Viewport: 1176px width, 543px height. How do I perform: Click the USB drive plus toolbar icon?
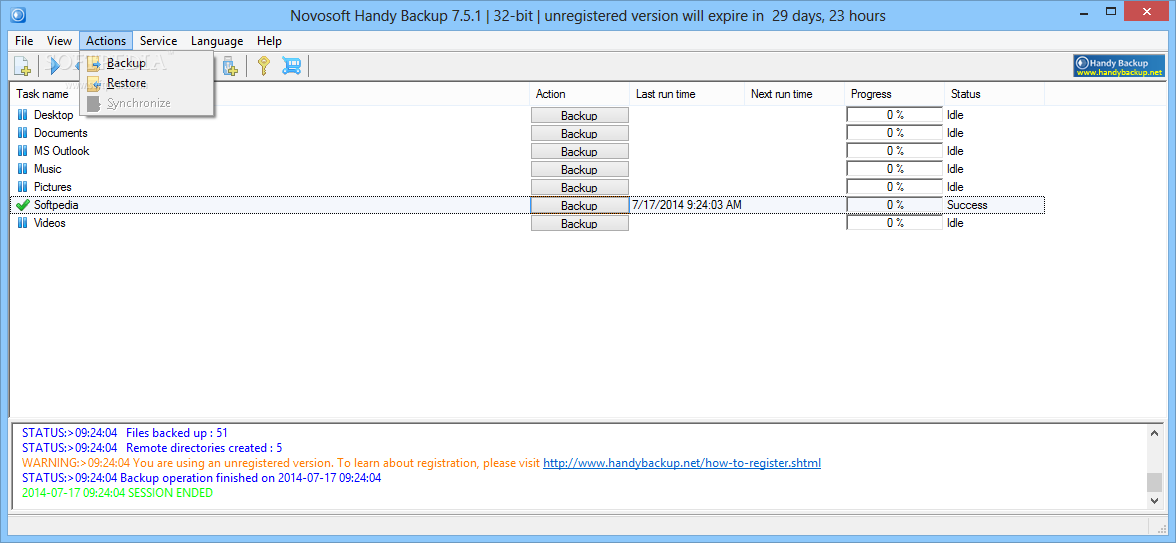pos(230,66)
